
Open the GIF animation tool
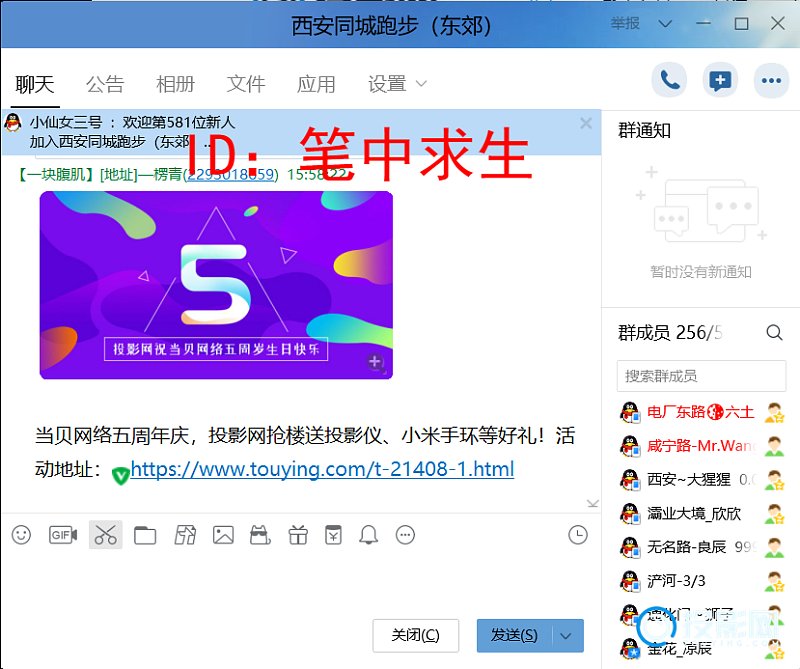click(x=63, y=535)
